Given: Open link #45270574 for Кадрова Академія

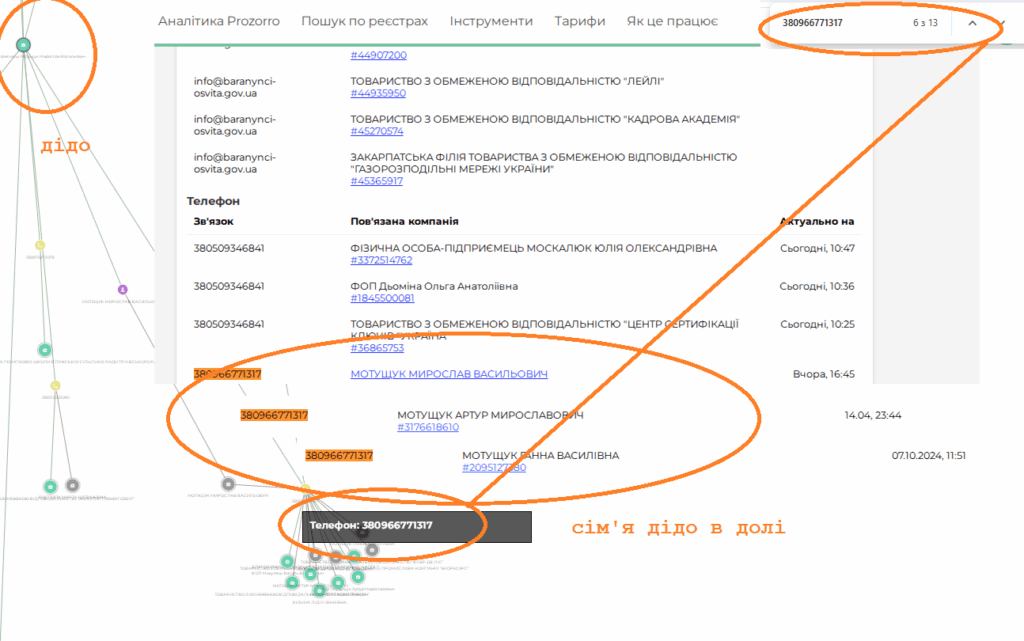Looking at the screenshot, I should [377, 131].
